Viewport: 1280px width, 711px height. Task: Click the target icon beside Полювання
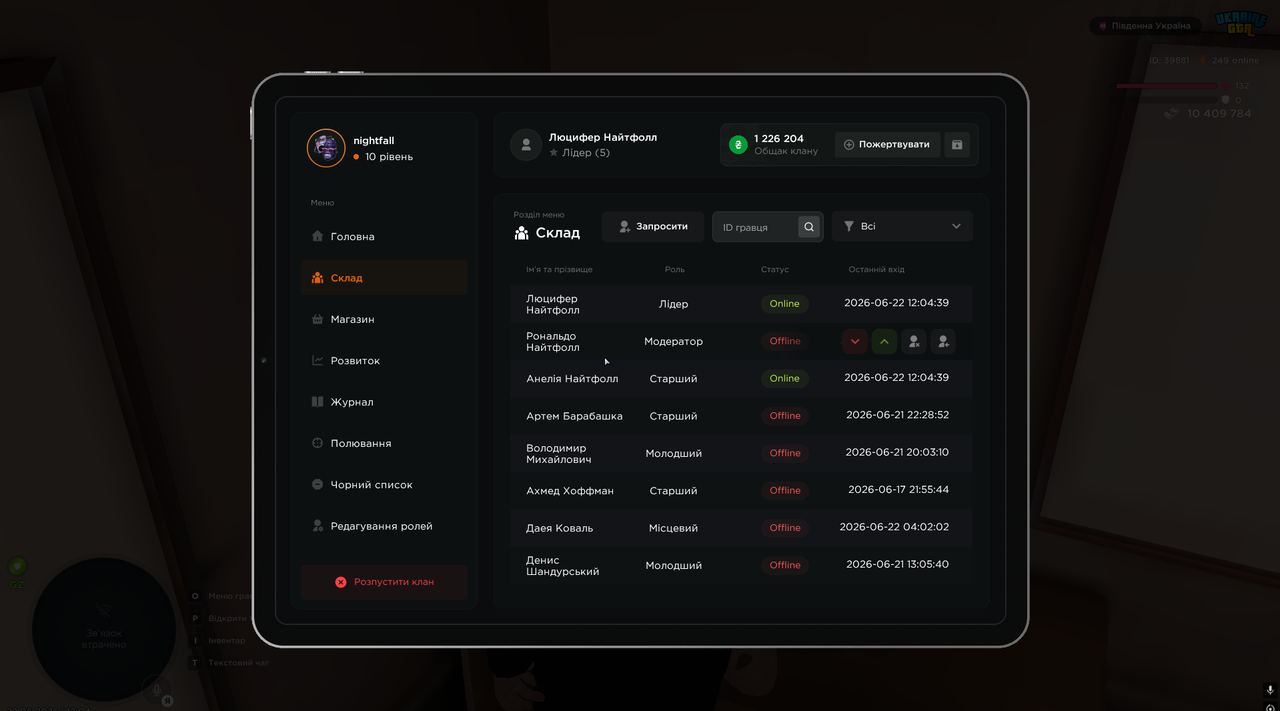pyautogui.click(x=317, y=443)
